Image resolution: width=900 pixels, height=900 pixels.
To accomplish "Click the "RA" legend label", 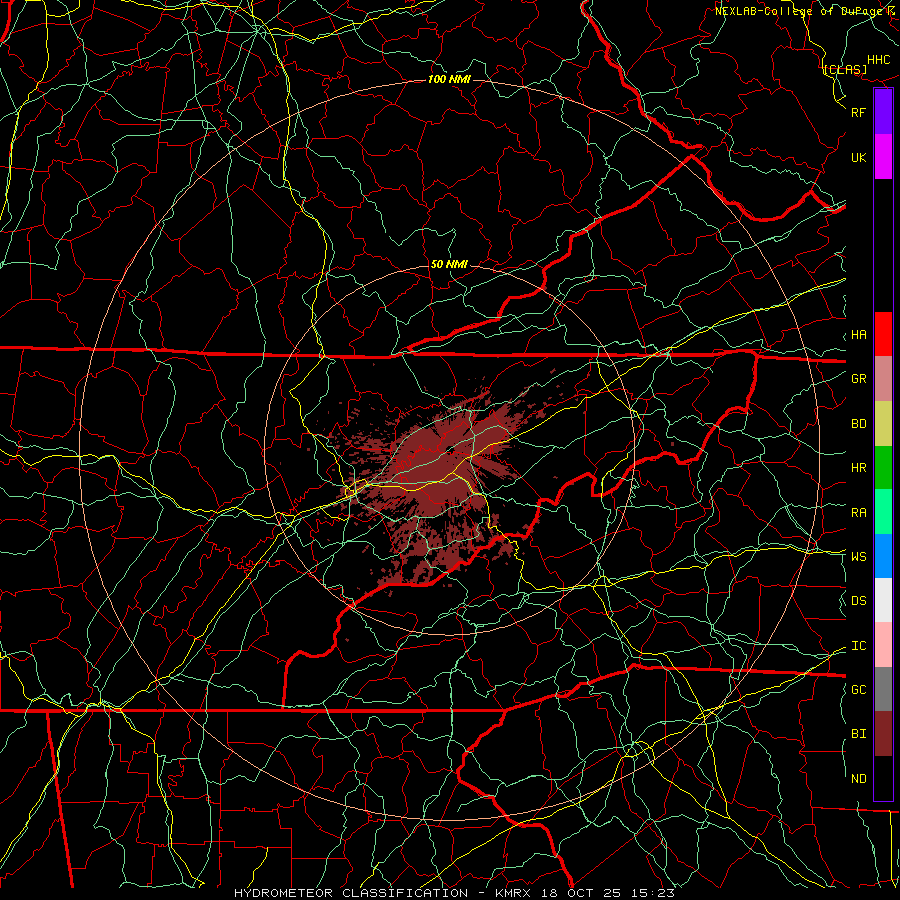I will tap(859, 512).
